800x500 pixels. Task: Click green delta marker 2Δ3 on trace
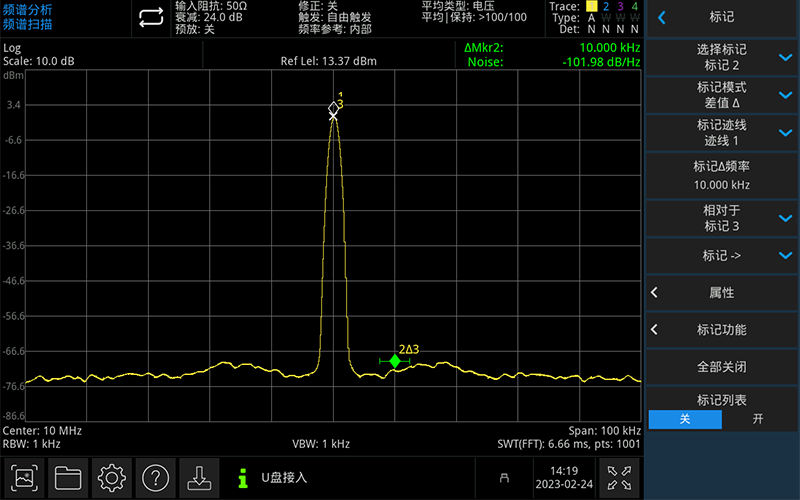(x=395, y=361)
